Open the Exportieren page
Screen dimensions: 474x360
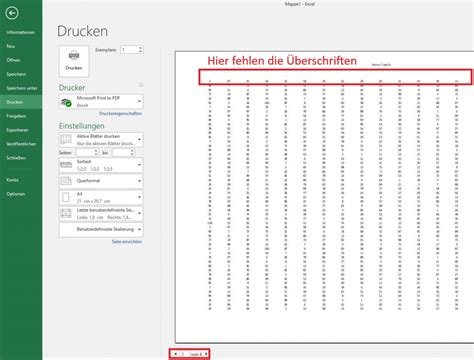click(x=17, y=130)
